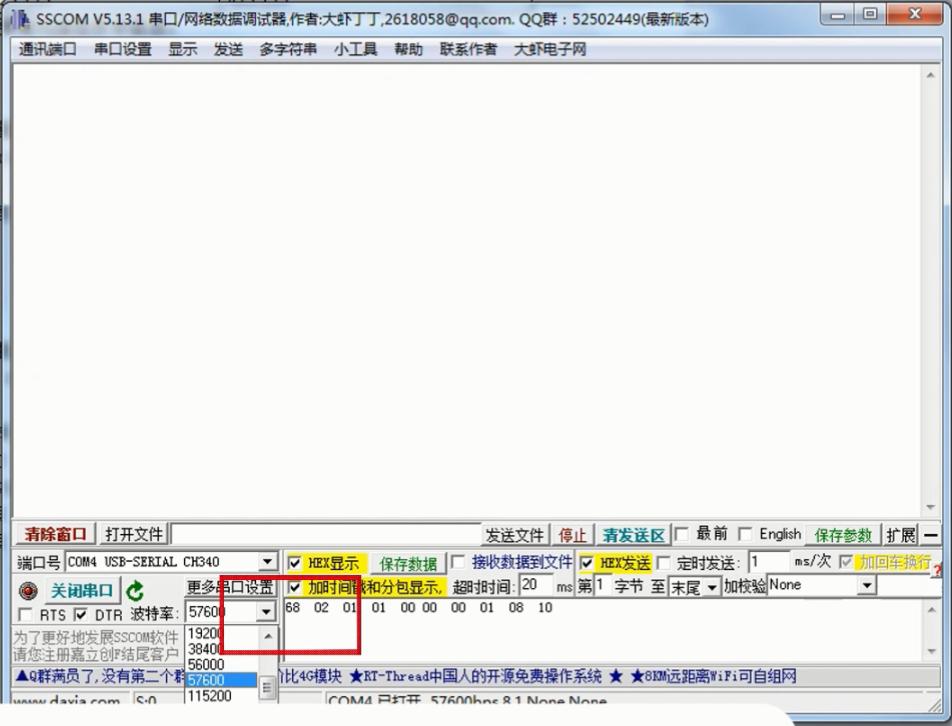
Task: Open the 联系作者 menu
Action: [468, 49]
